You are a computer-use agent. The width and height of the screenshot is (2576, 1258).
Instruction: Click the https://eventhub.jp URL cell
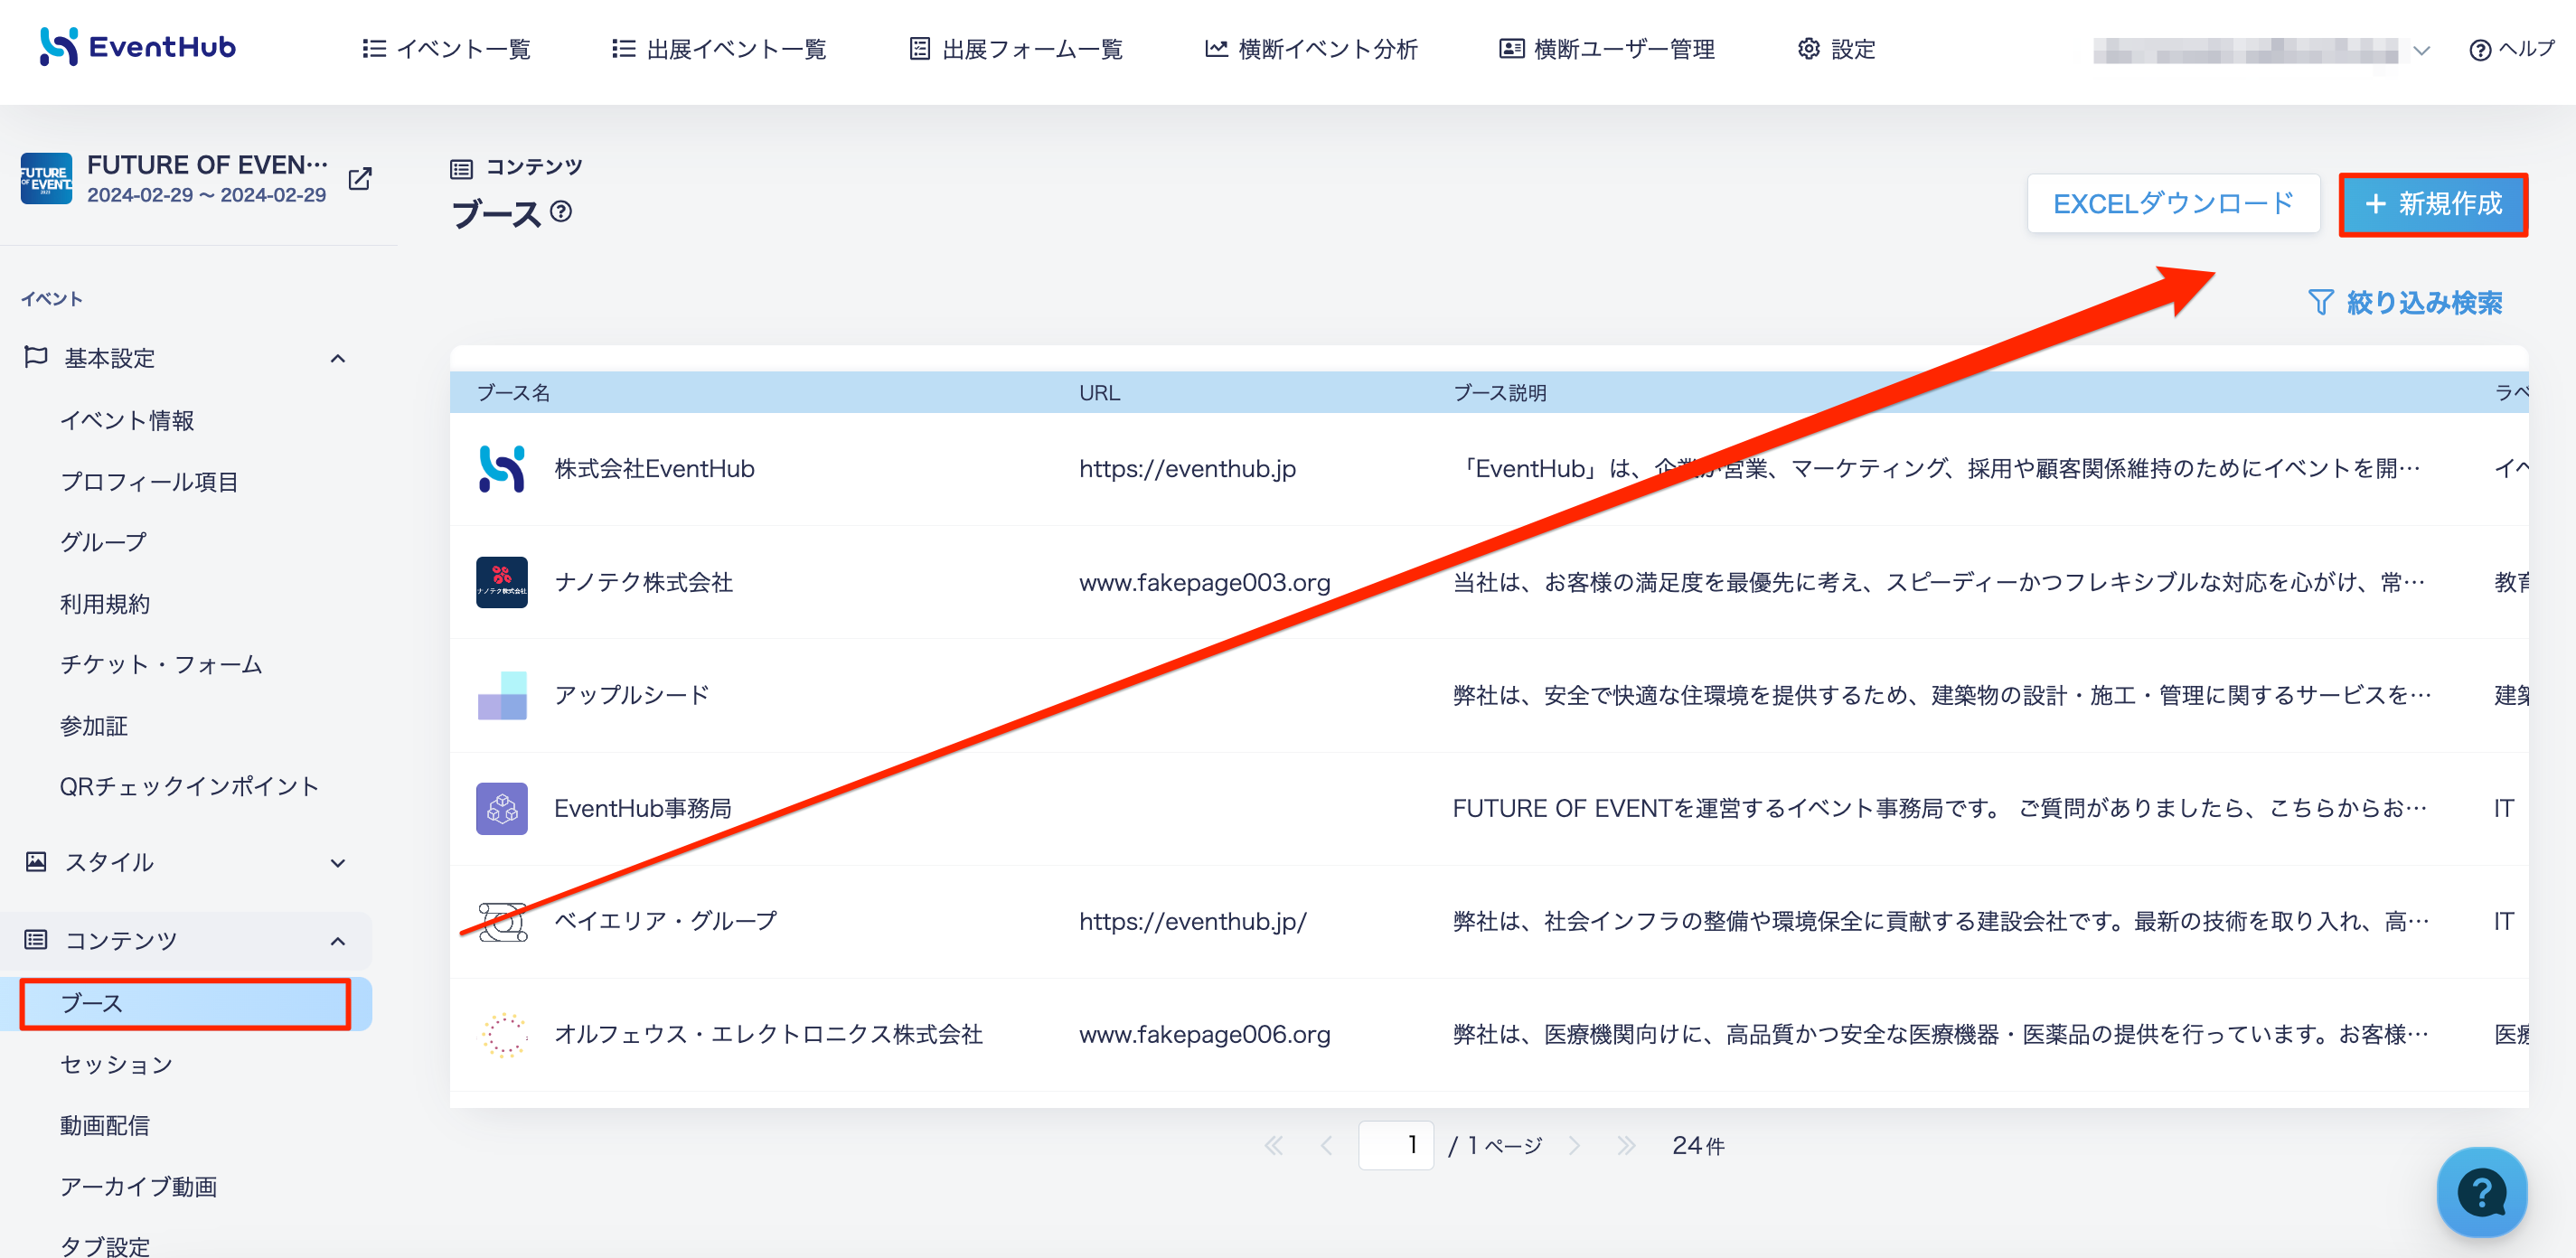(1187, 469)
